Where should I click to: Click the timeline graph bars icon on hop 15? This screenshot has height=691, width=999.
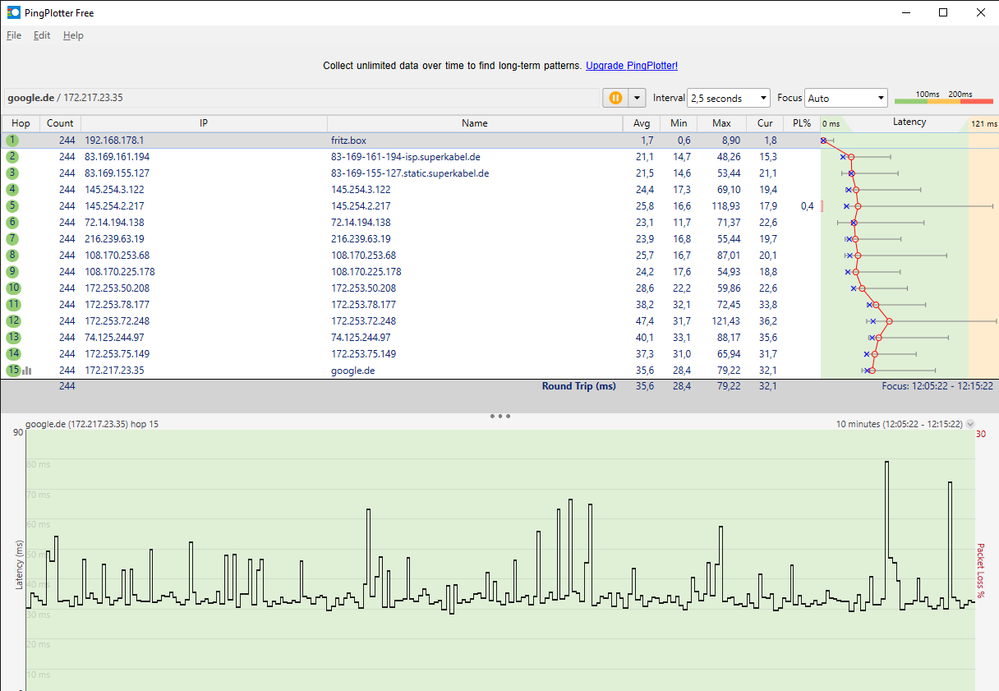(x=27, y=371)
